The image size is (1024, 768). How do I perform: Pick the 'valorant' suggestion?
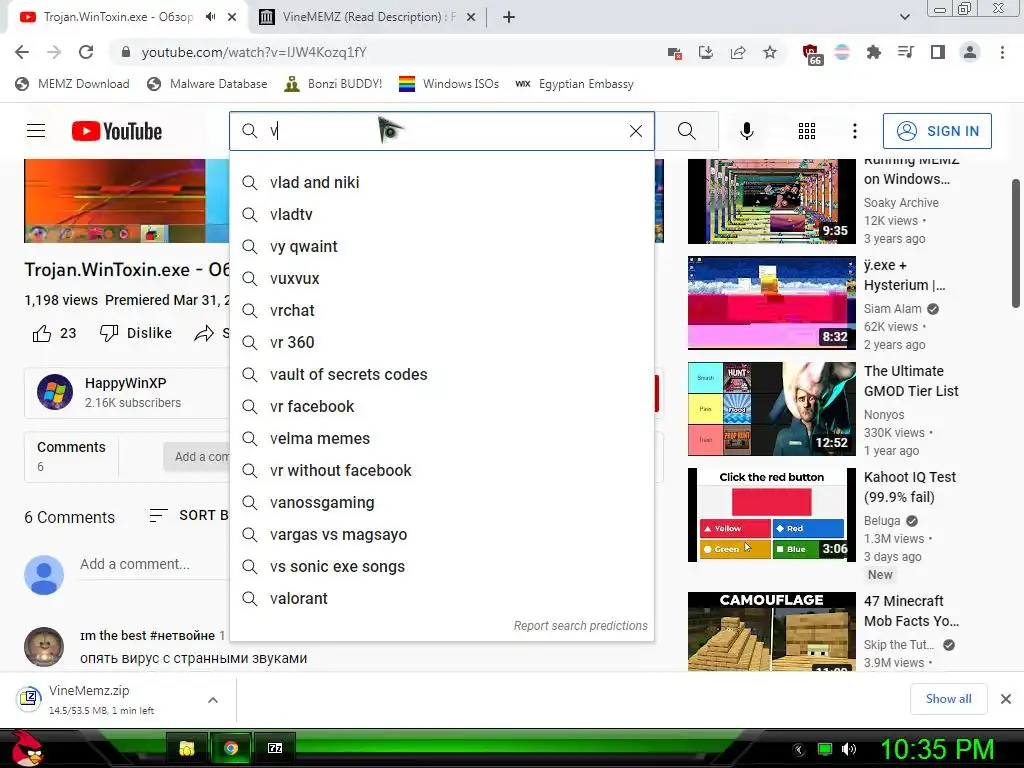click(x=442, y=598)
